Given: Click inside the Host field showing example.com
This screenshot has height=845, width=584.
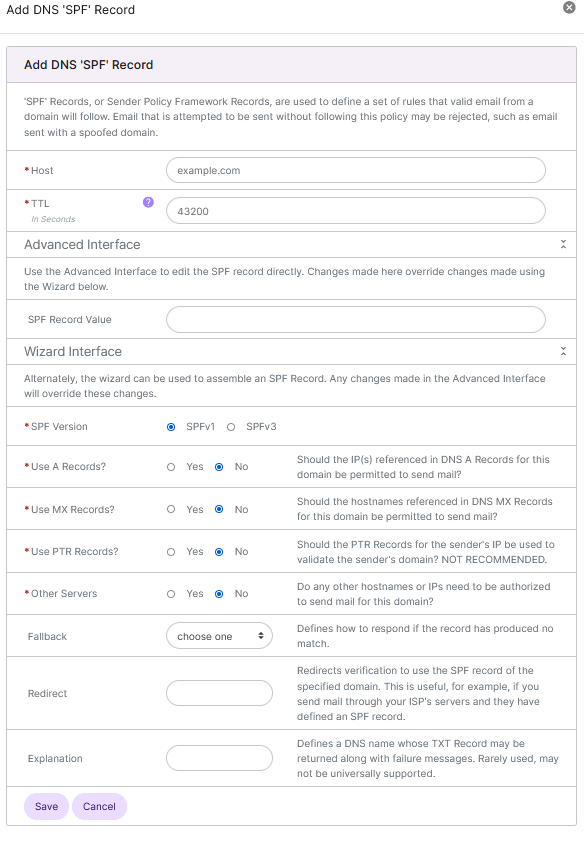Looking at the screenshot, I should tap(355, 168).
